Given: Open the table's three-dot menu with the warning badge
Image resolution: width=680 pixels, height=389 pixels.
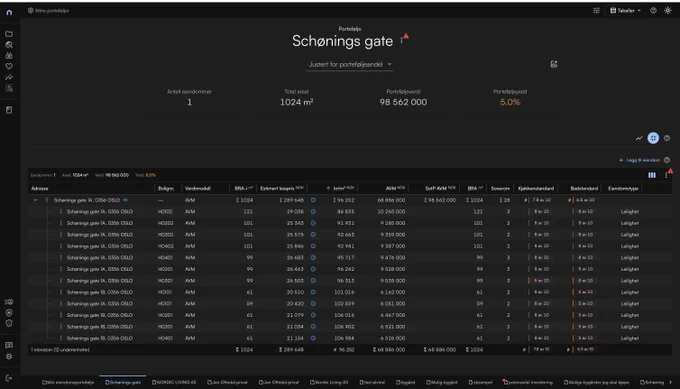Looking at the screenshot, I should tap(667, 175).
